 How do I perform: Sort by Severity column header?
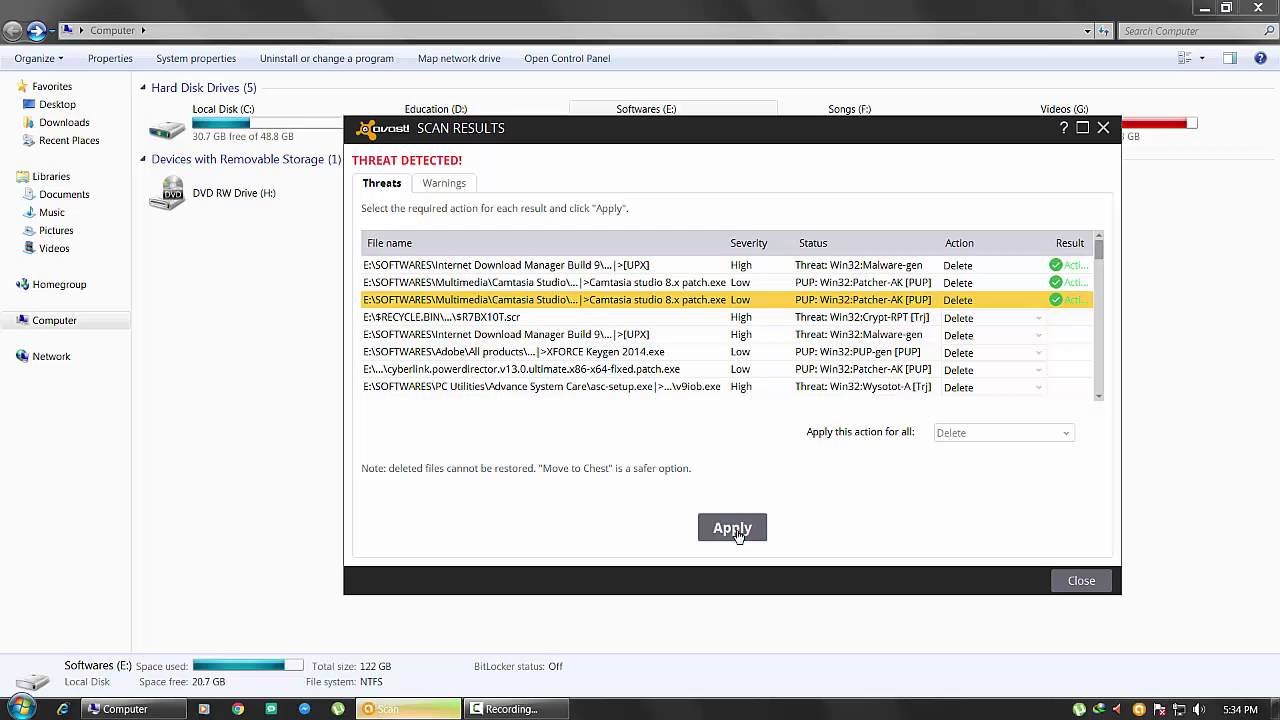point(748,243)
